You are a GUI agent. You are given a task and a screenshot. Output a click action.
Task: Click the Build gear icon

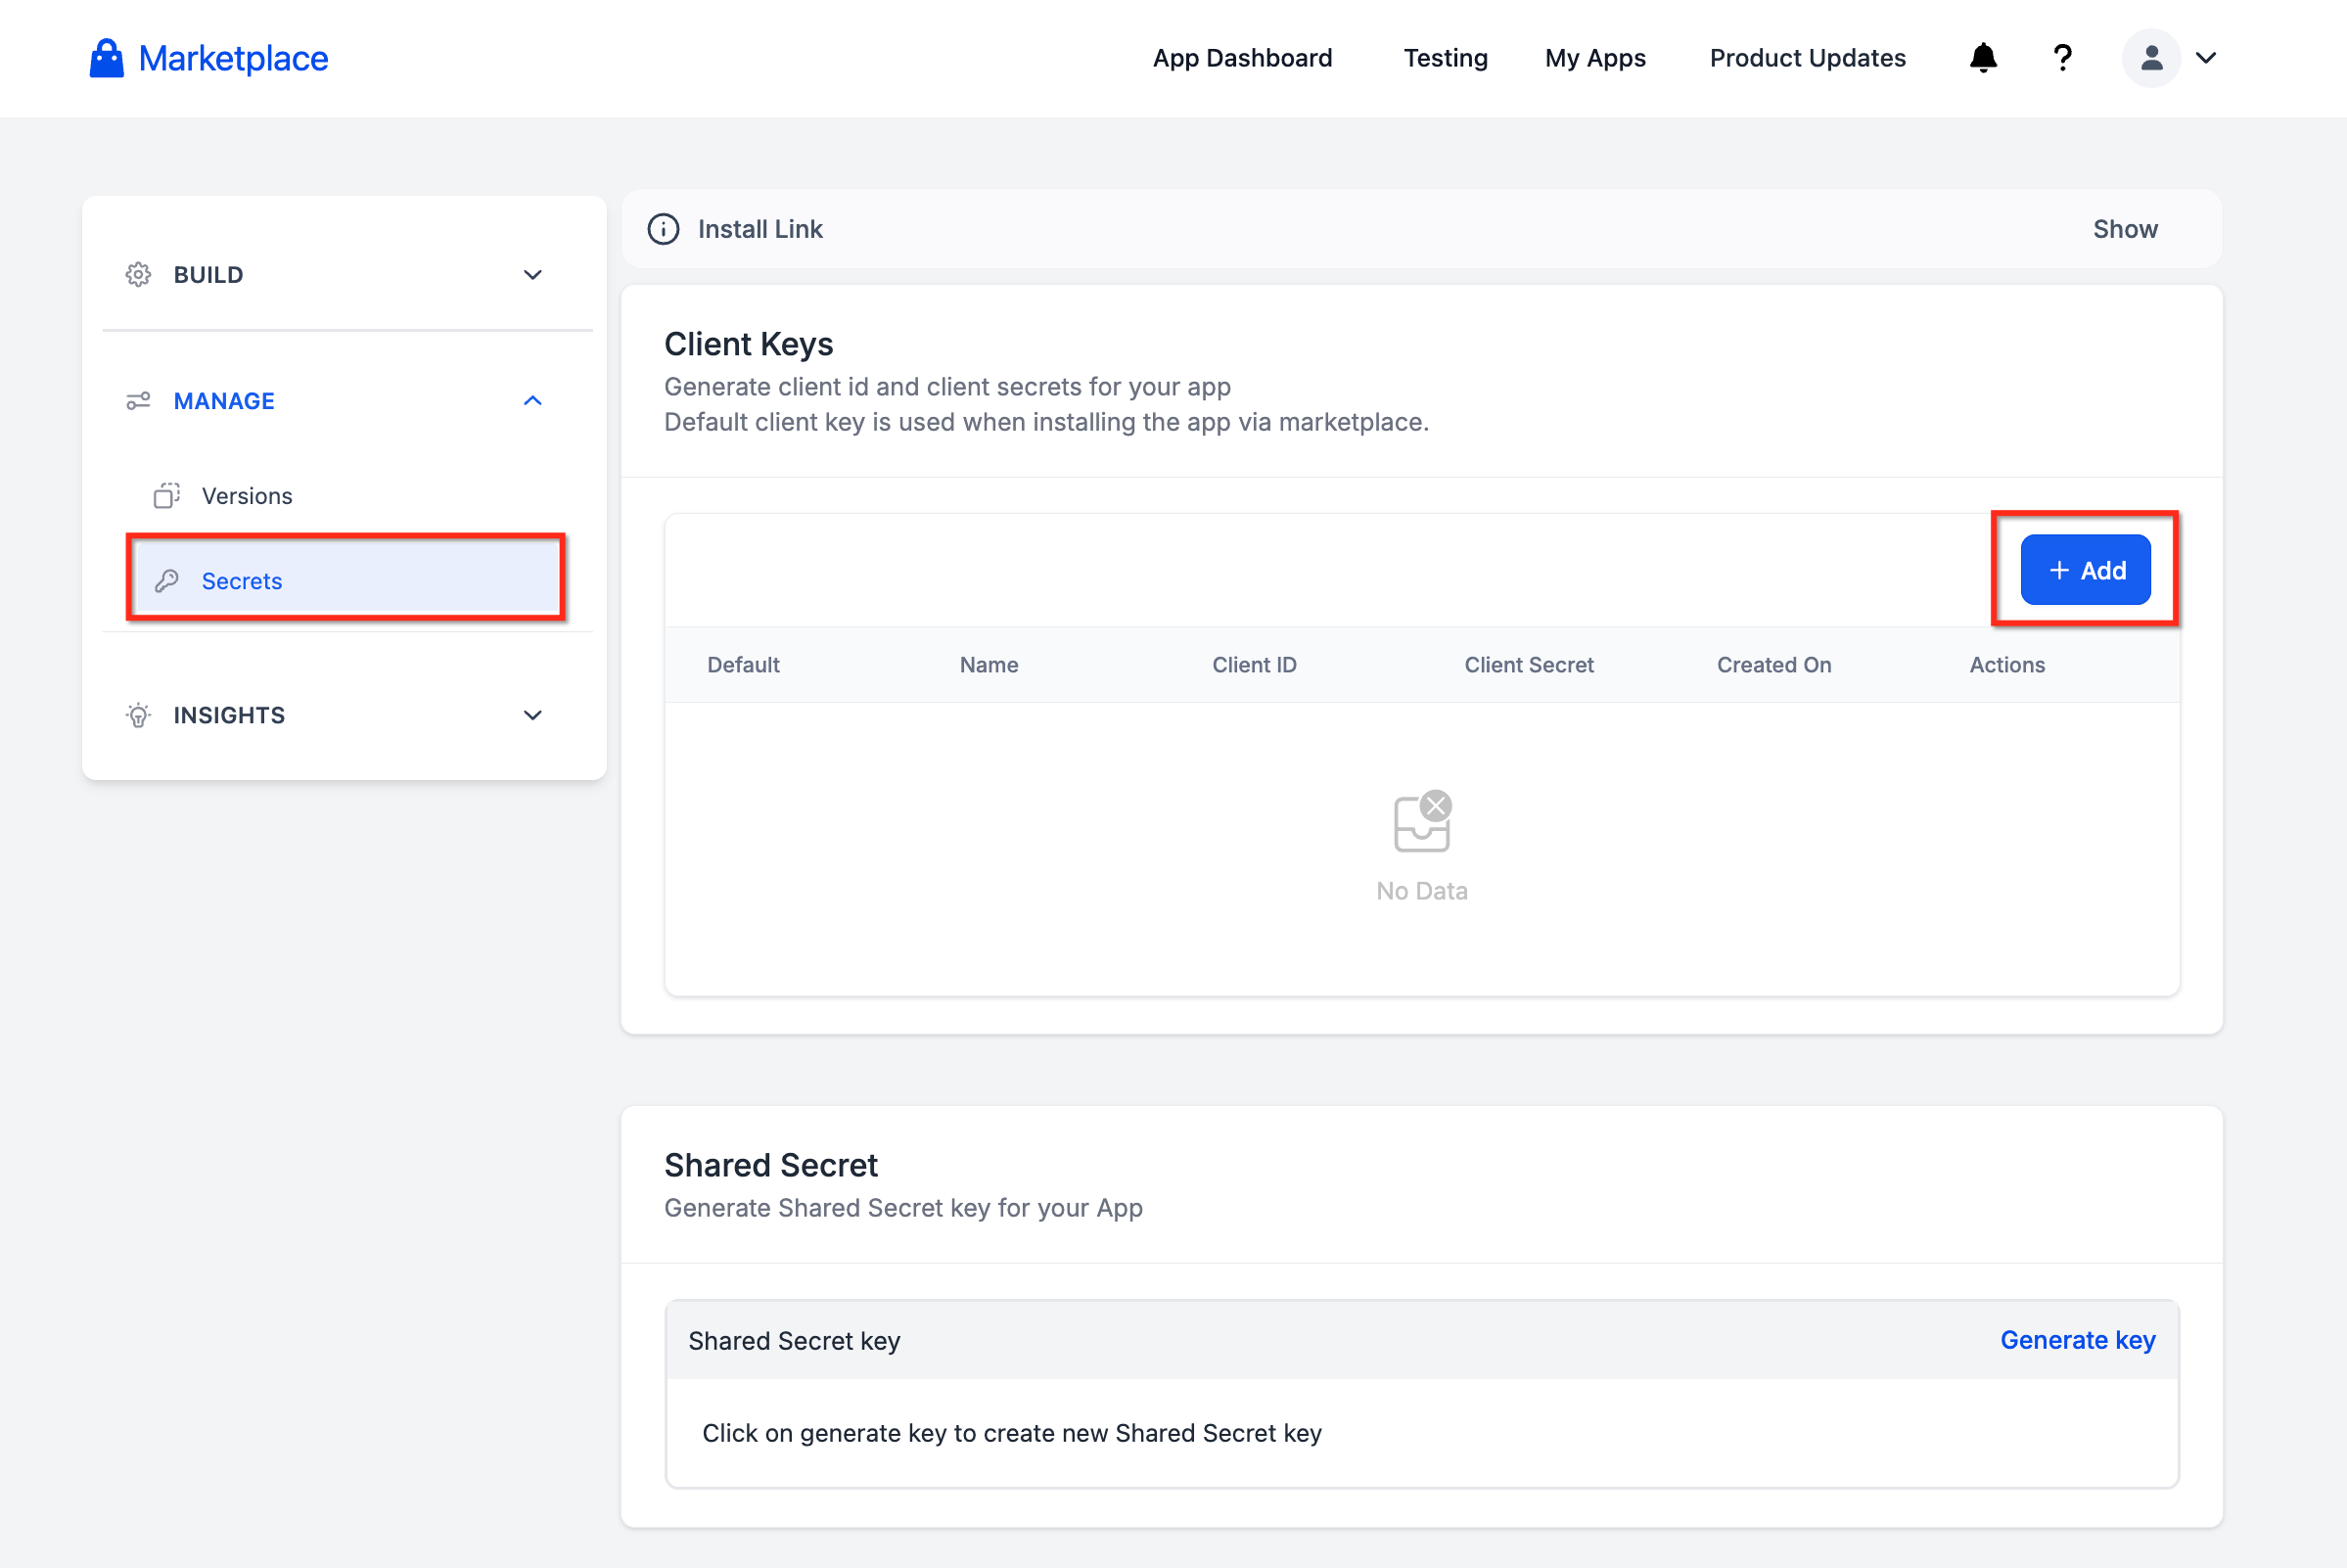tap(138, 275)
